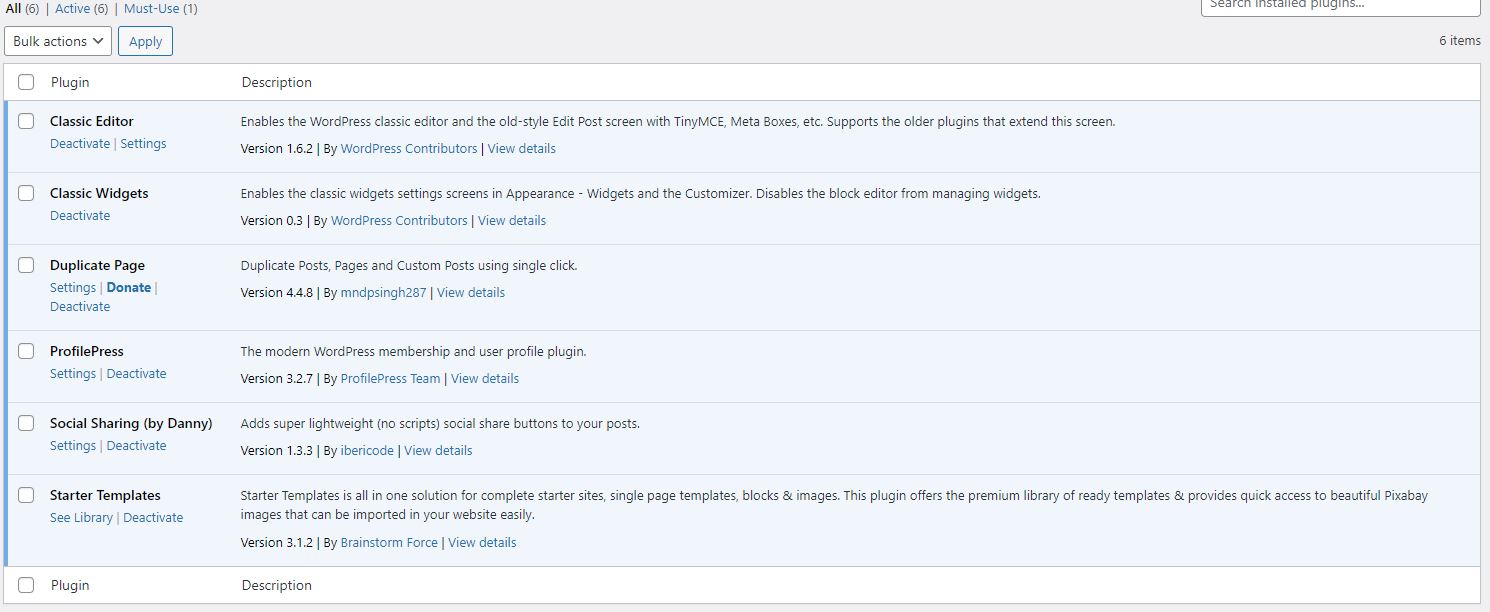Open WordPress Contributors link for Classic Widgets

399,220
